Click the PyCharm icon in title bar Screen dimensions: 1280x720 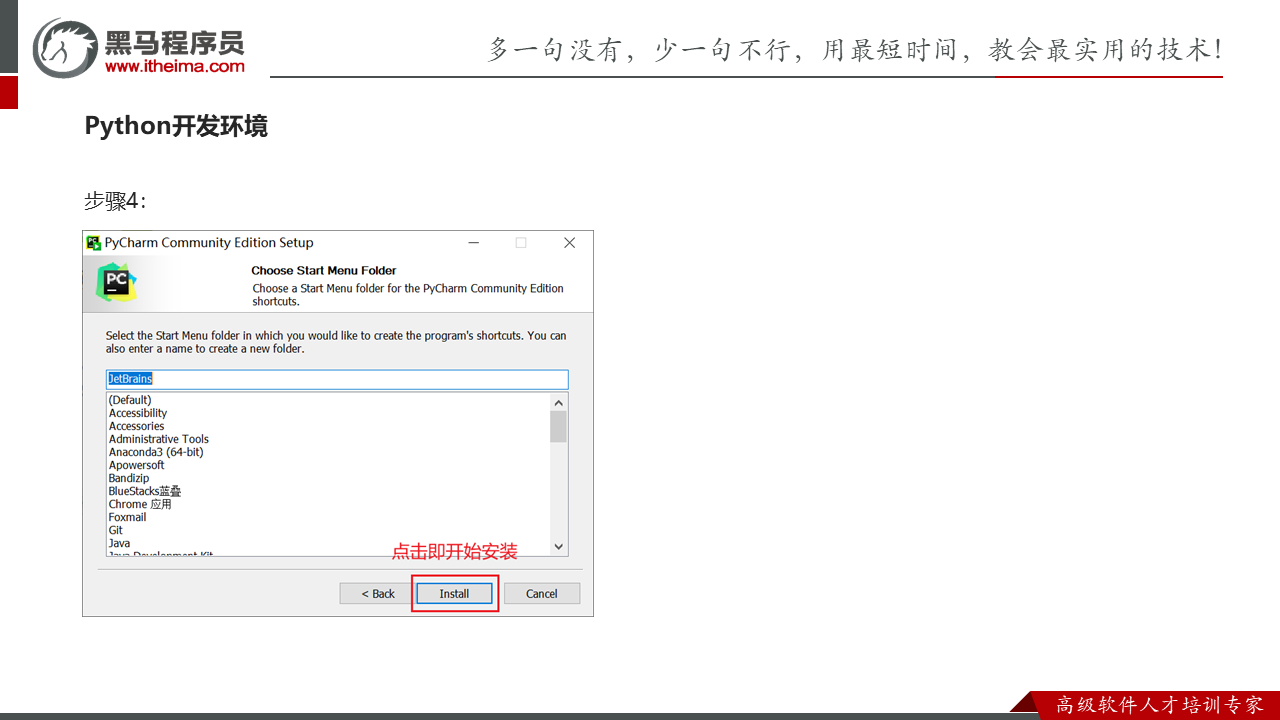(94, 243)
